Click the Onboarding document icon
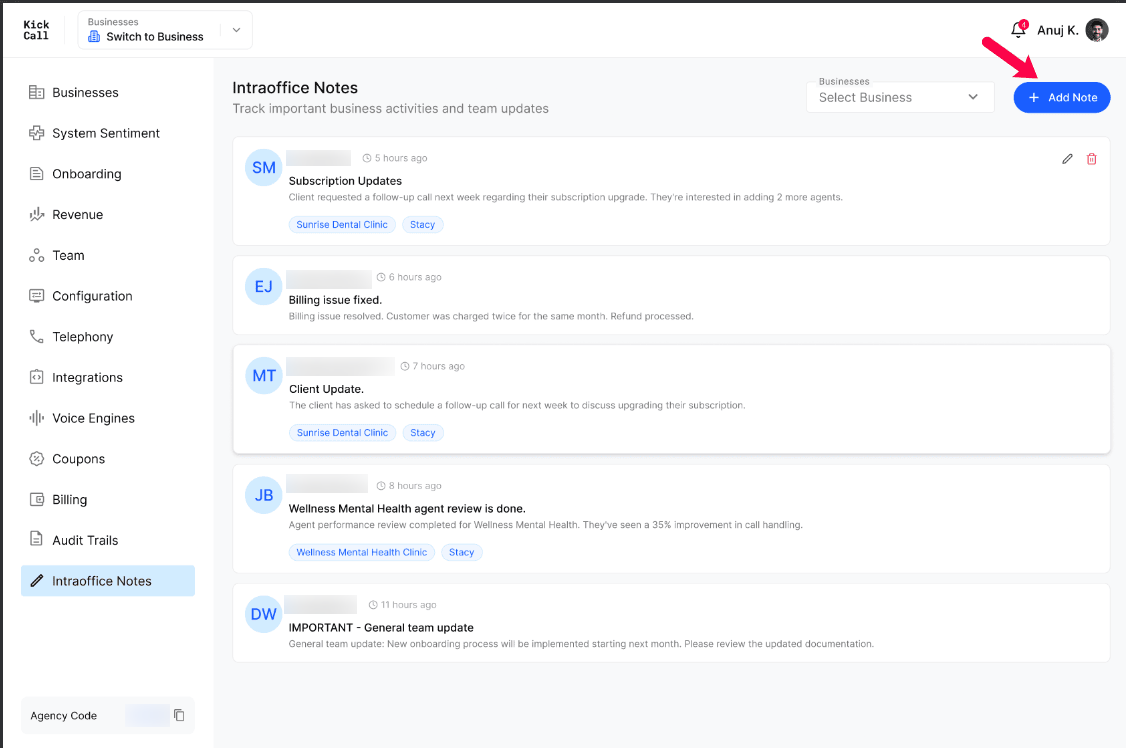The image size is (1126, 748). tap(36, 174)
